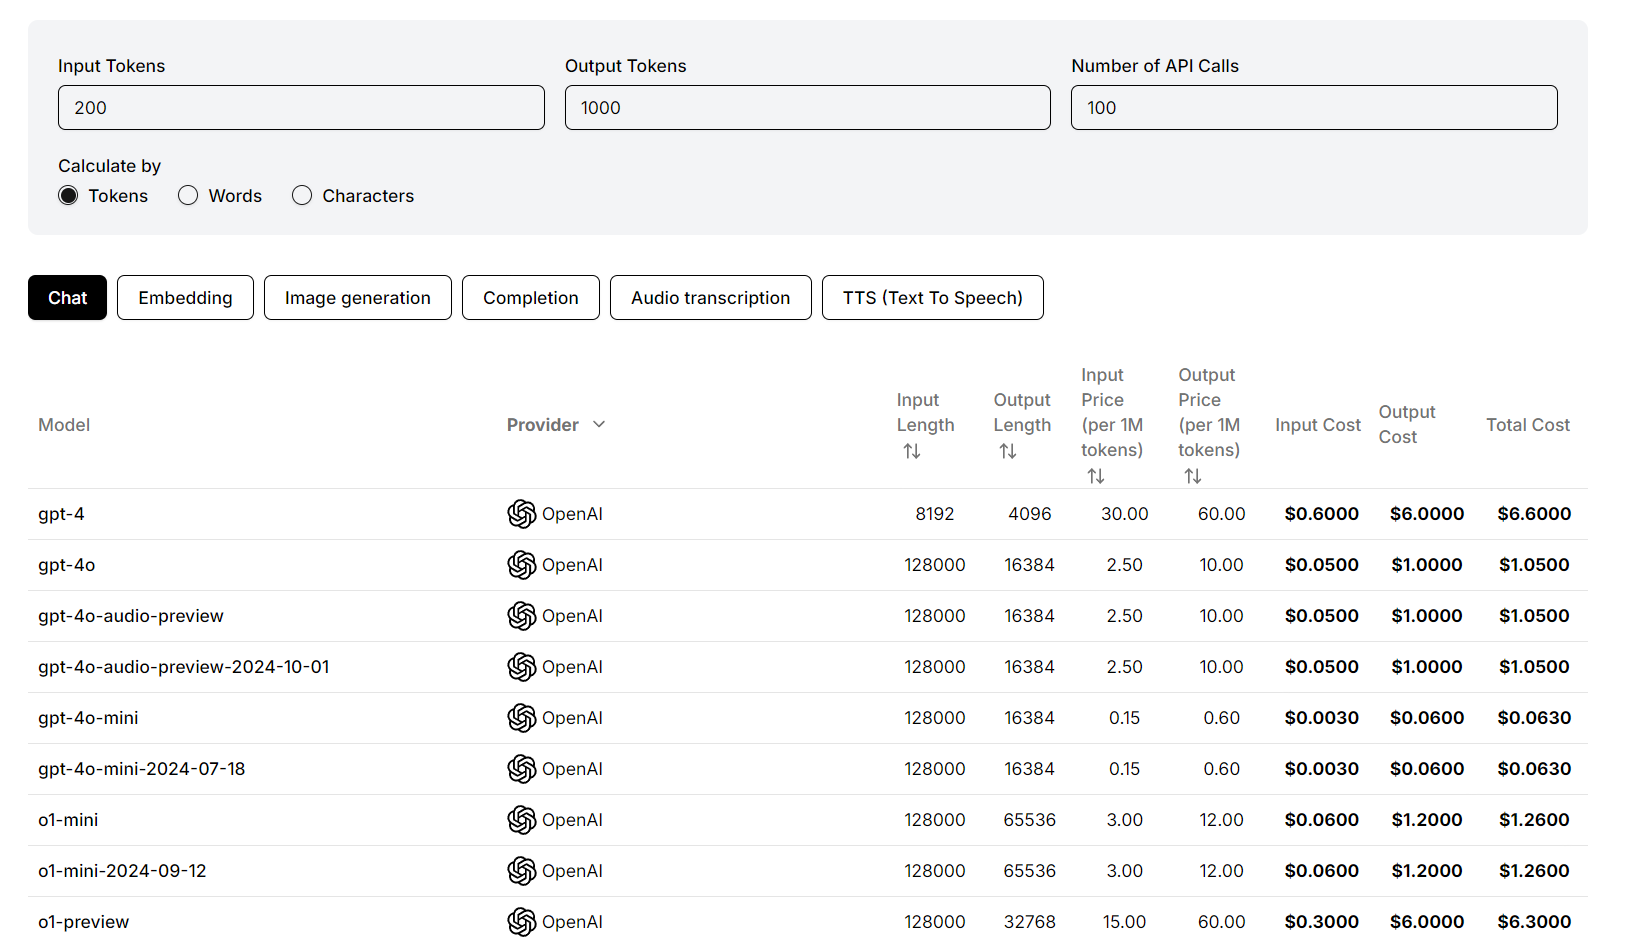Select the Characters radio option
1639x937 pixels.
pyautogui.click(x=302, y=196)
